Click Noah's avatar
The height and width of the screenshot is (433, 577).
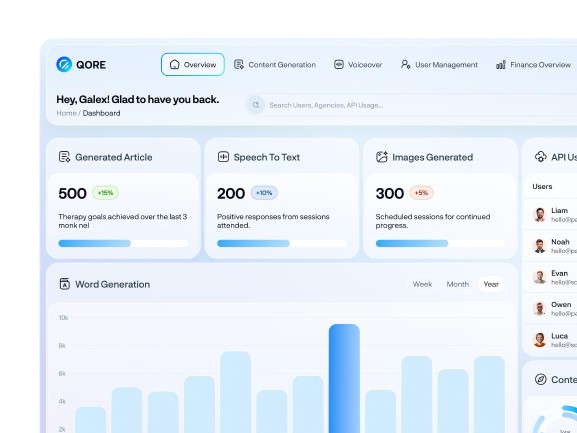point(540,246)
